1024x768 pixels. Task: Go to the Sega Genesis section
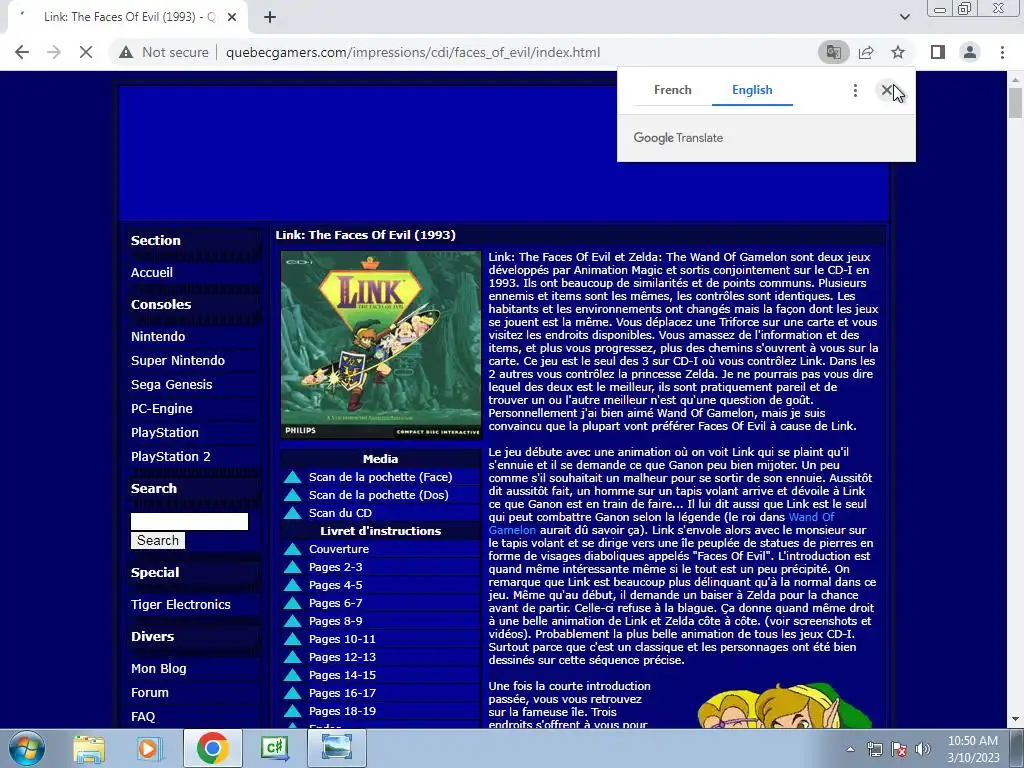171,385
